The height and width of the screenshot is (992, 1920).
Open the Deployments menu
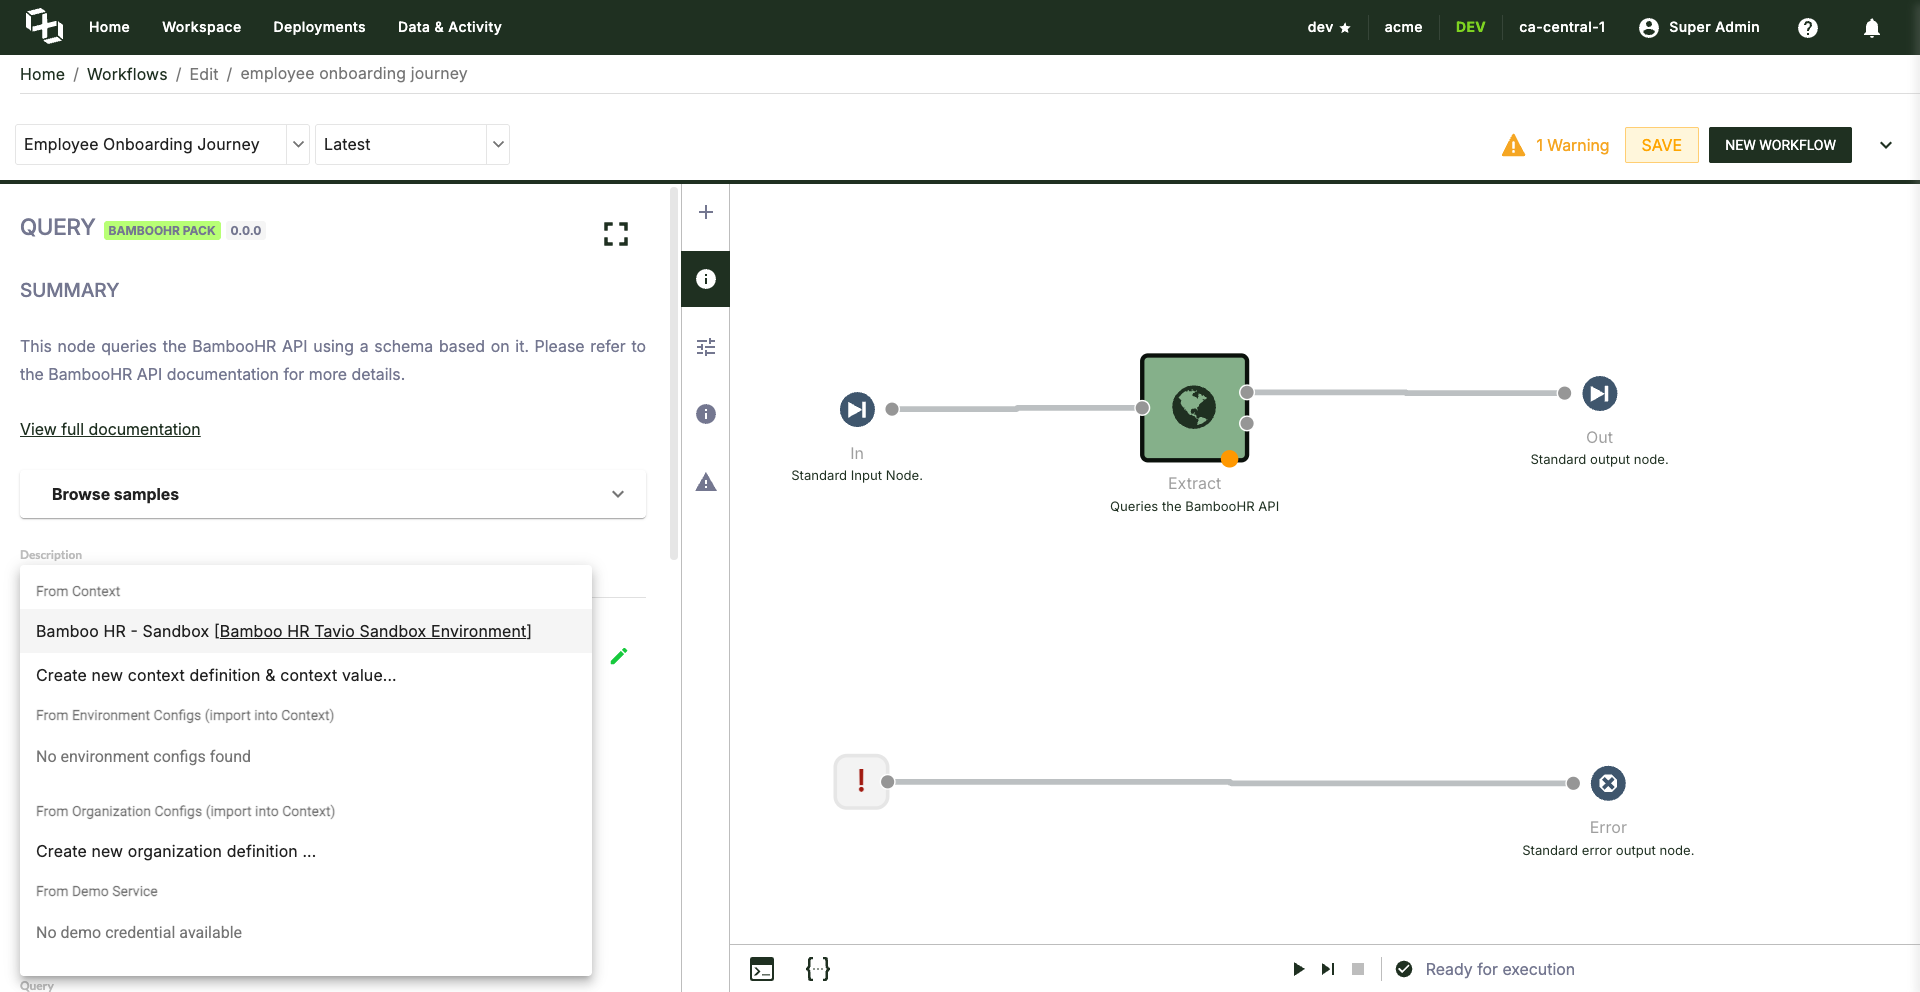click(x=319, y=27)
